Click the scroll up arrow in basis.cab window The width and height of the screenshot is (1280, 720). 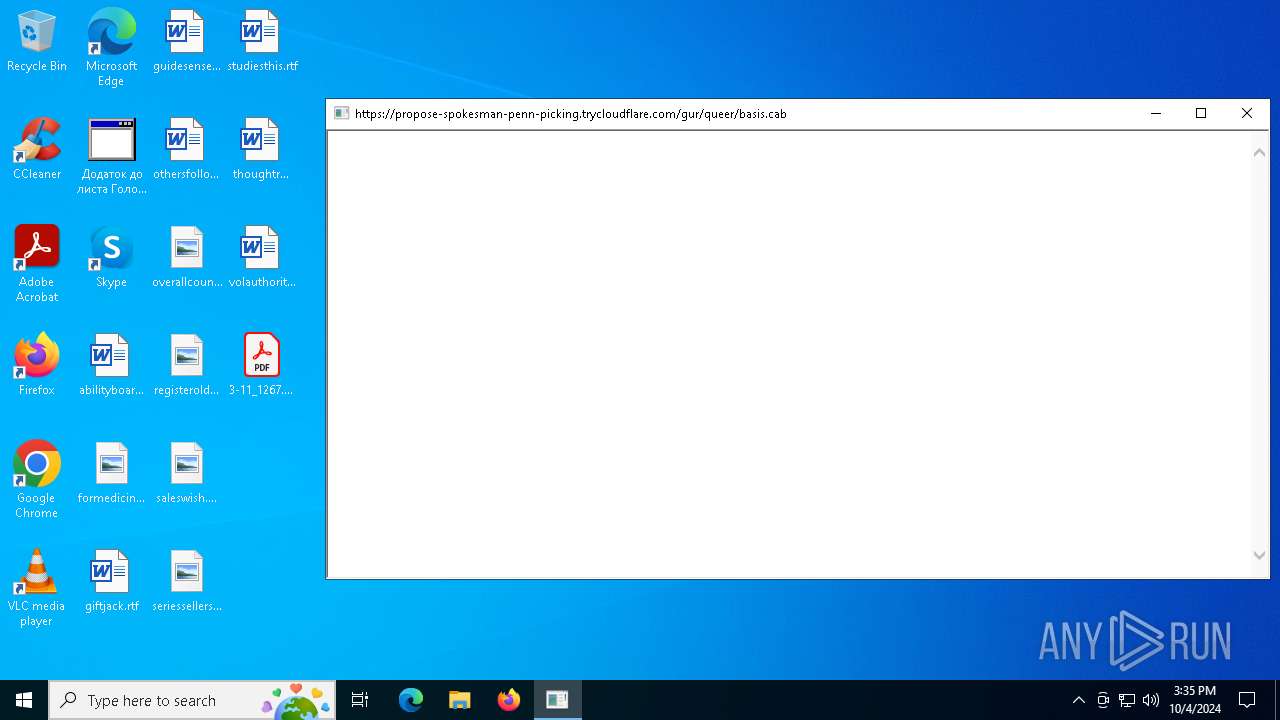(x=1259, y=153)
